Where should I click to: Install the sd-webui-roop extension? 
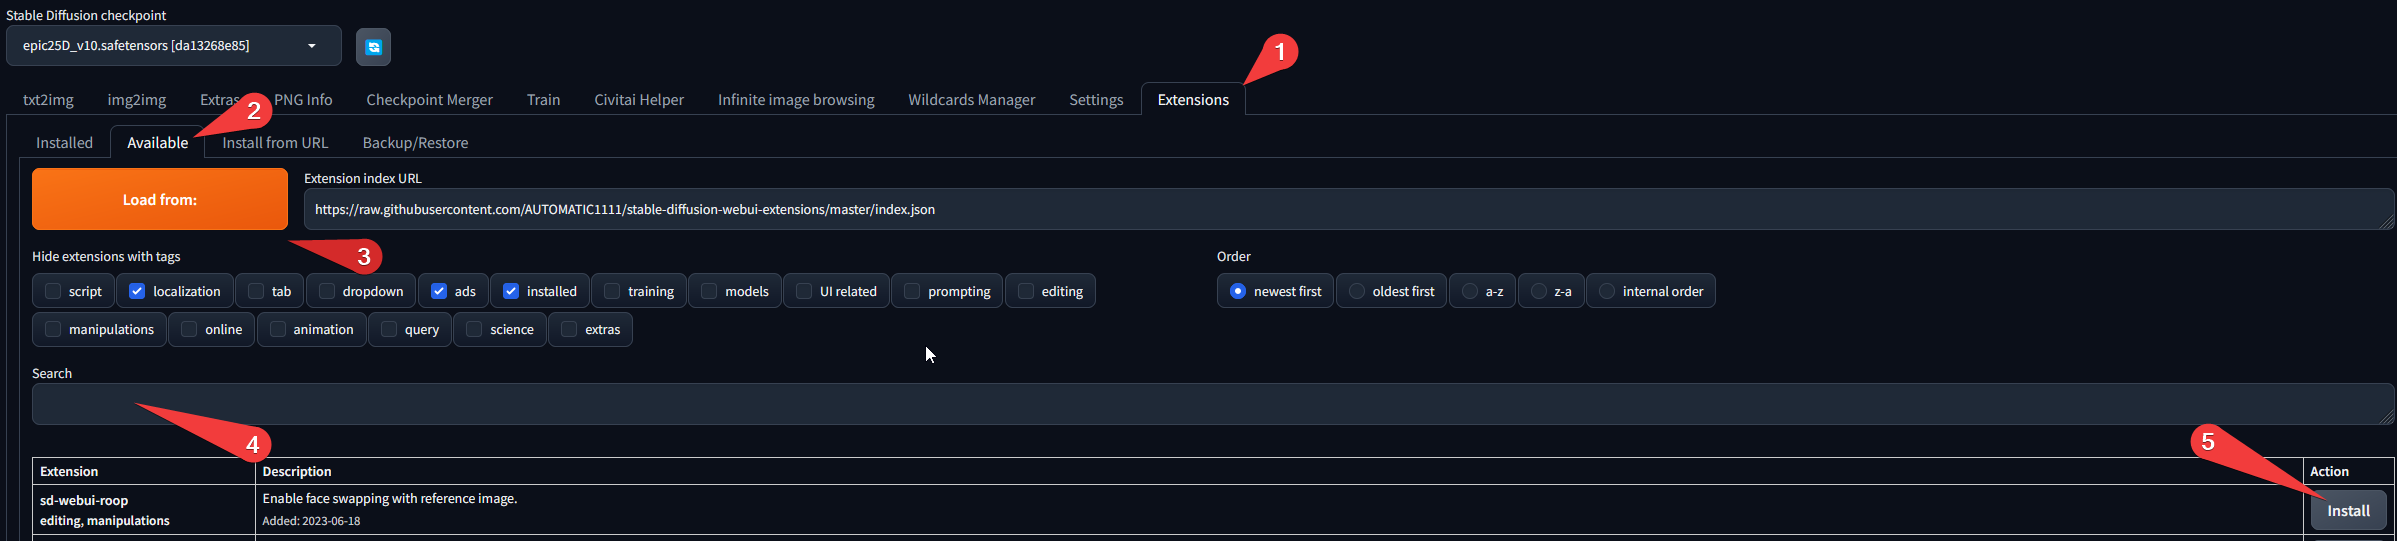pos(2348,511)
